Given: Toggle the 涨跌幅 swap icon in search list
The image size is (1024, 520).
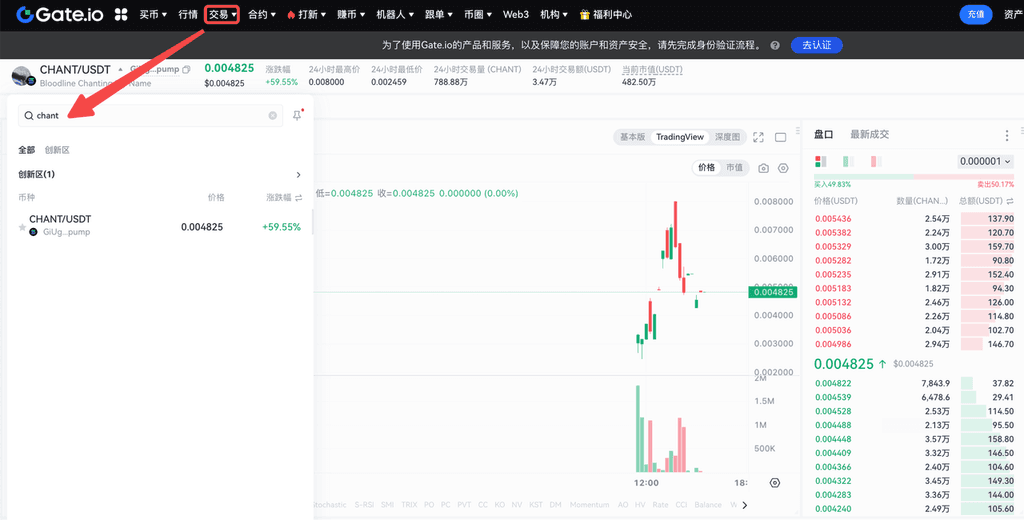Looking at the screenshot, I should coord(298,197).
